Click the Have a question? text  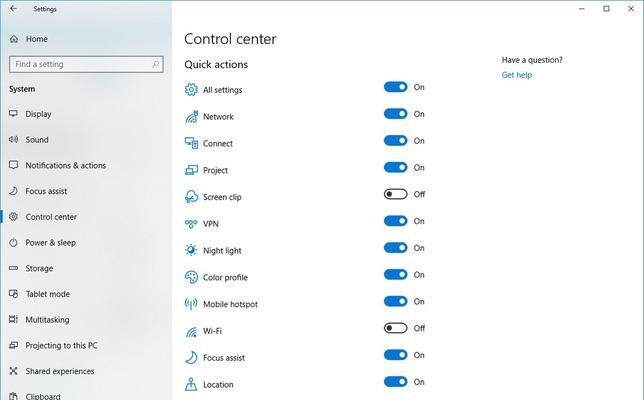coord(532,60)
